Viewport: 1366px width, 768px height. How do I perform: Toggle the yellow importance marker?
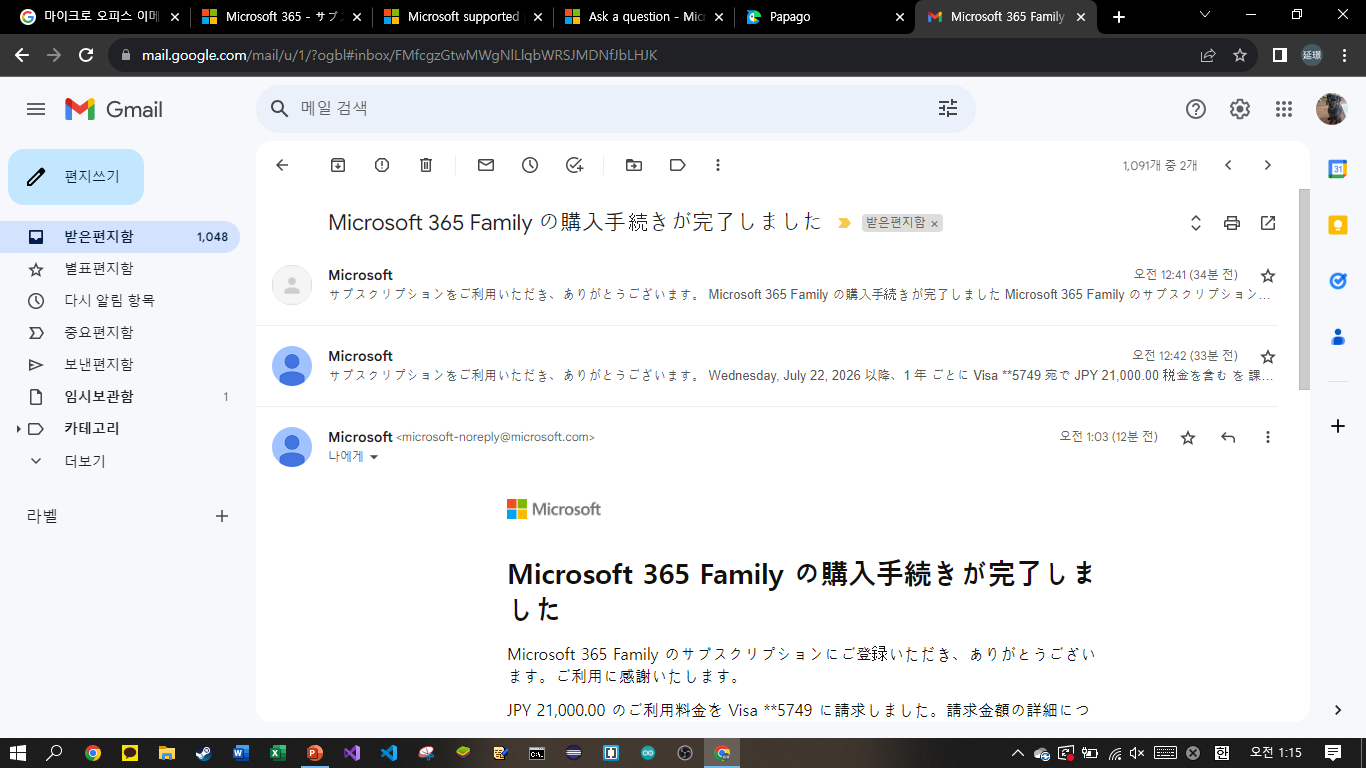(x=844, y=223)
